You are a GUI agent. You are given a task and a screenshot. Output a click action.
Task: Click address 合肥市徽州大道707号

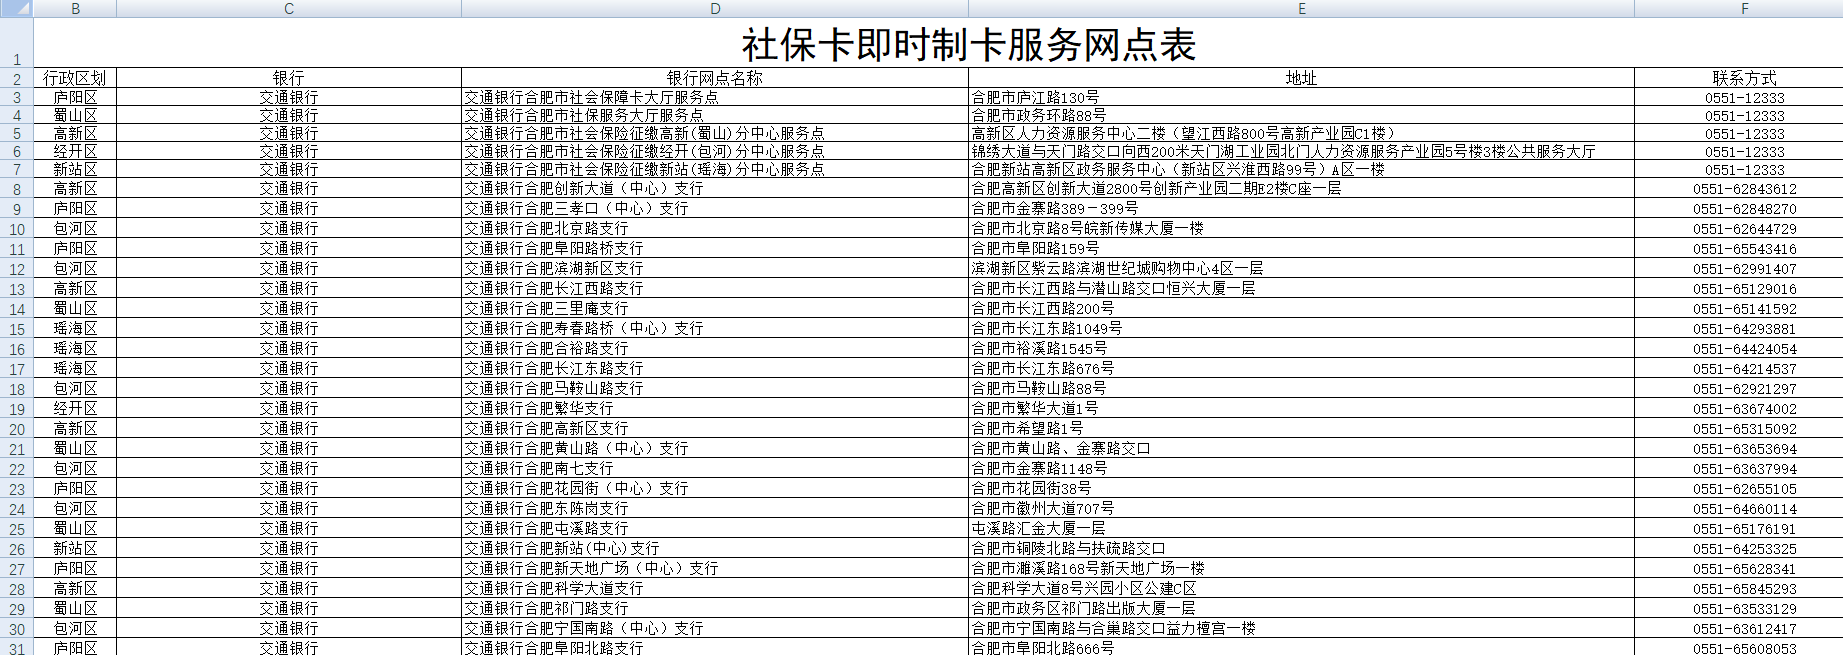pyautogui.click(x=1302, y=508)
